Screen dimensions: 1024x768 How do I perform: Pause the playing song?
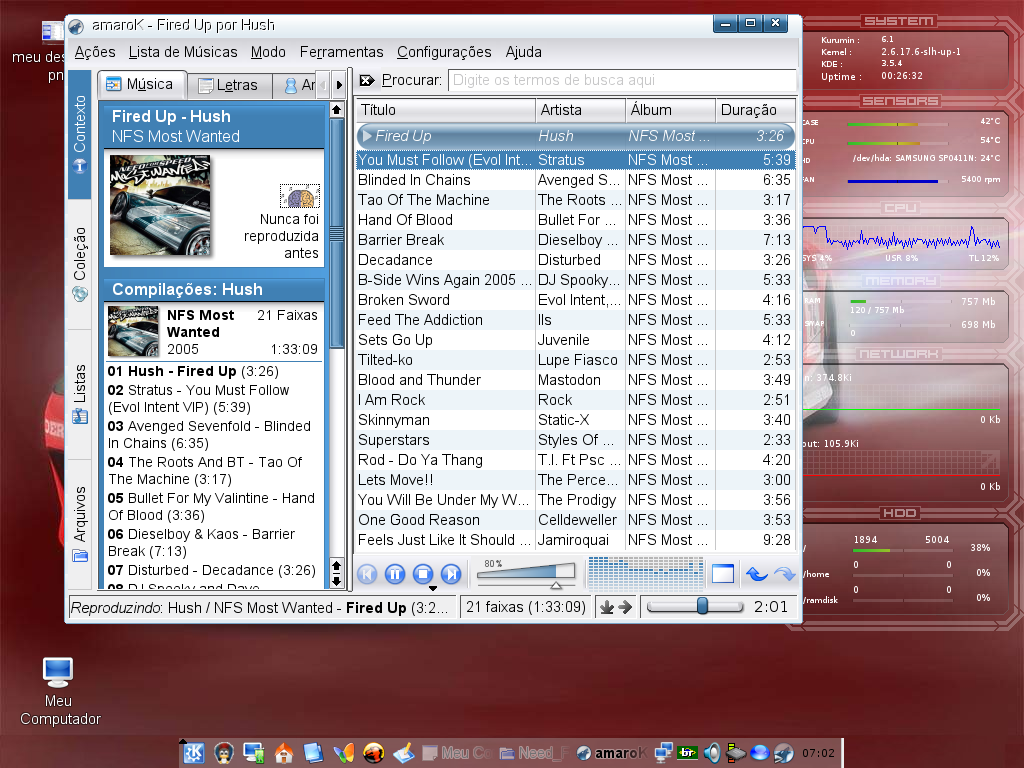[x=395, y=574]
